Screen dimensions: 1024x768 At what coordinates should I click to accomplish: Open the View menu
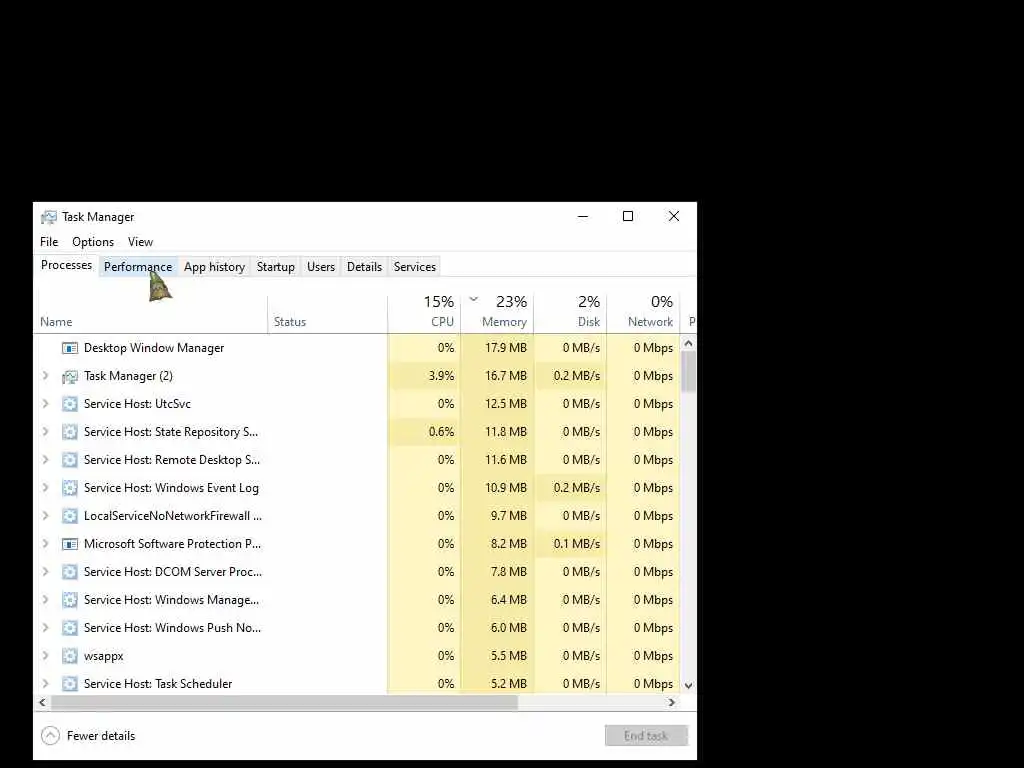(x=140, y=242)
